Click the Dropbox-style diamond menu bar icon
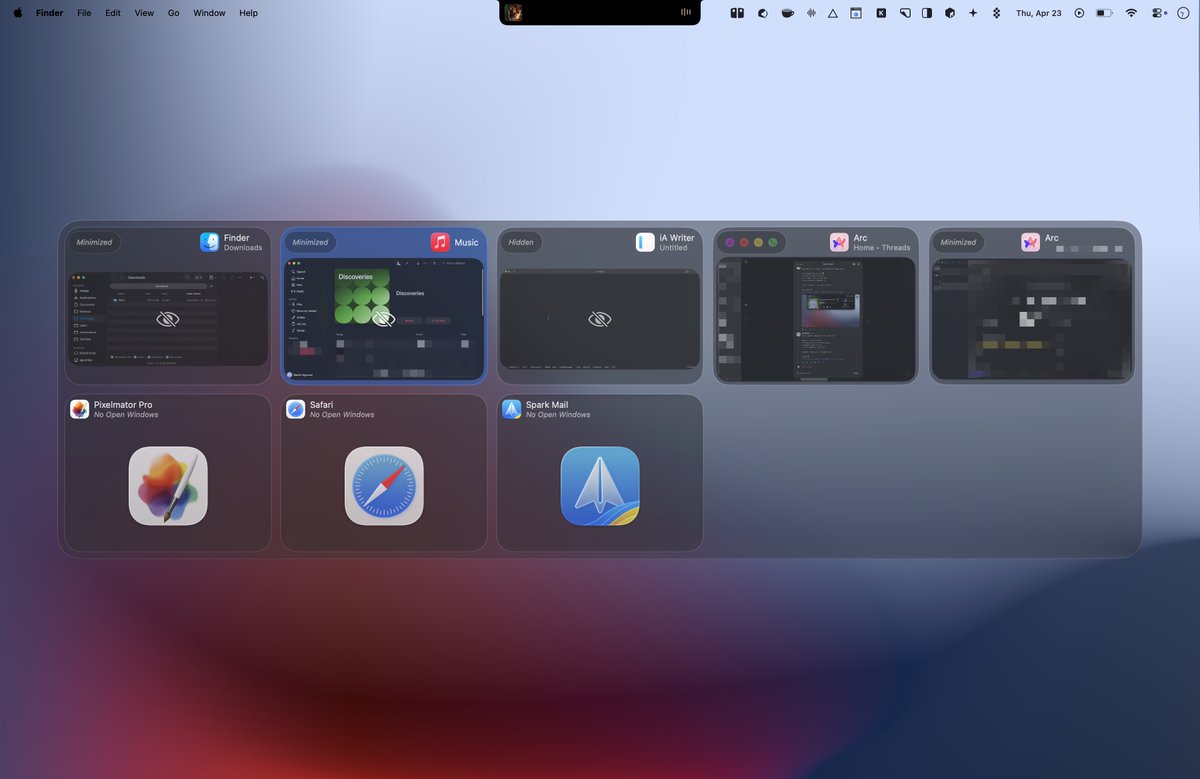The height and width of the screenshot is (779, 1200). tap(996, 13)
